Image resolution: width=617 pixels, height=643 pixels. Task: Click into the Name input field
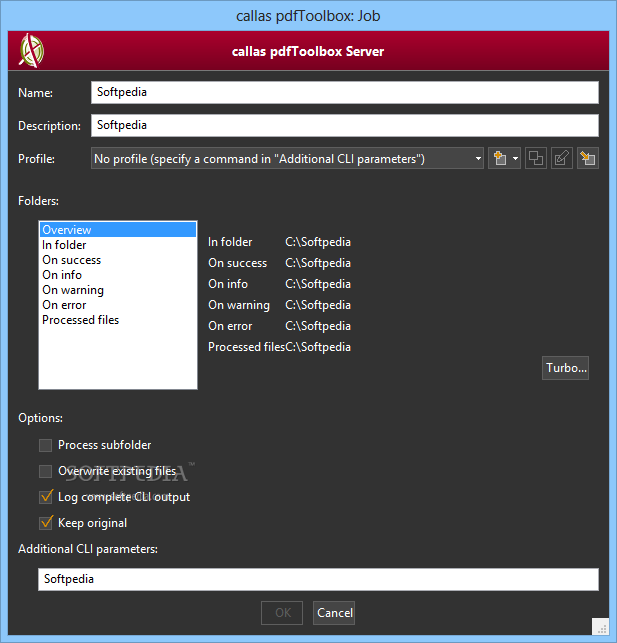[345, 92]
